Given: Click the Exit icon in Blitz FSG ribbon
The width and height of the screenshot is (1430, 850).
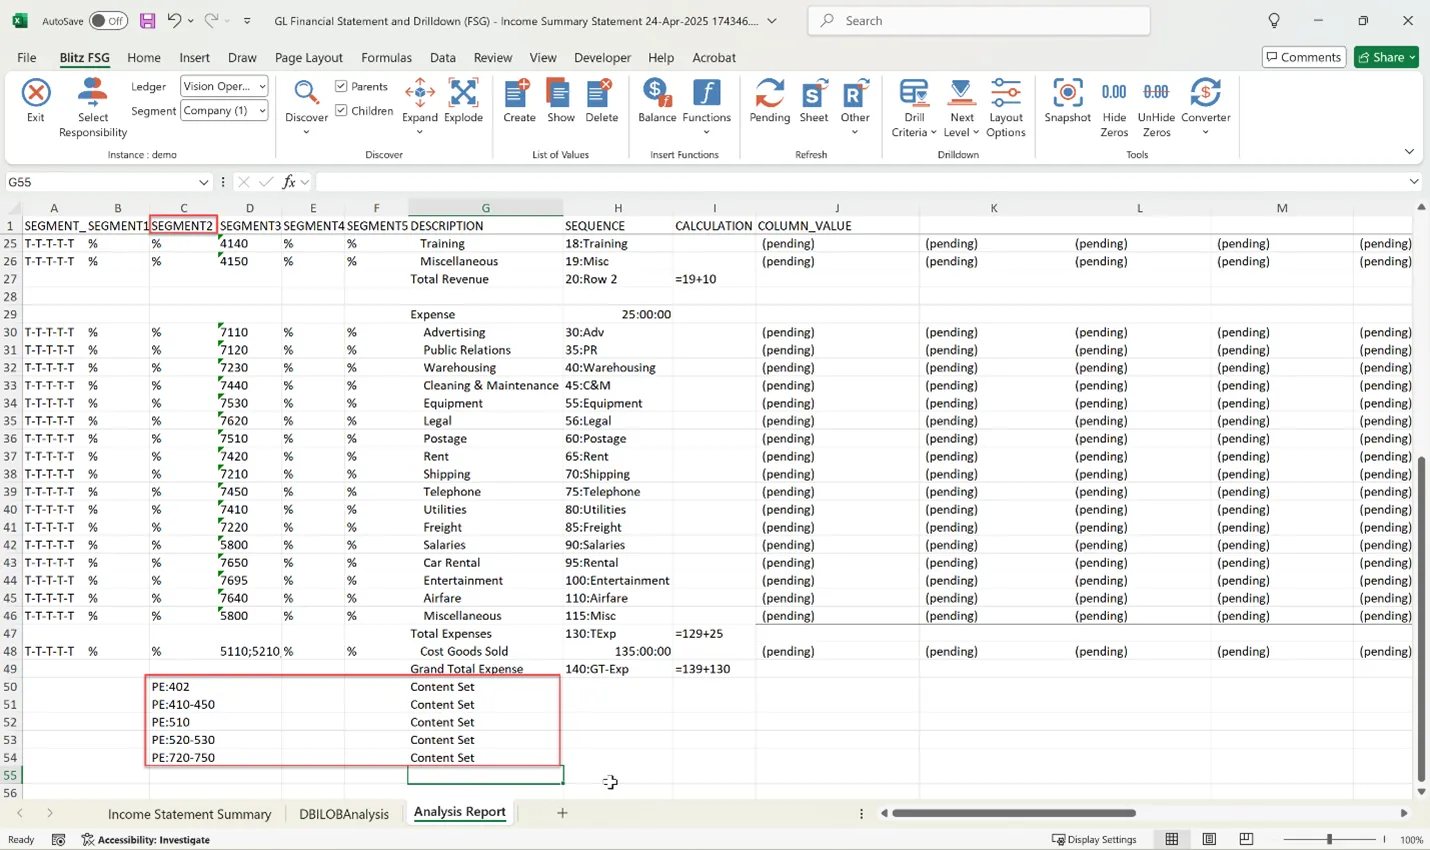Looking at the screenshot, I should (x=36, y=100).
